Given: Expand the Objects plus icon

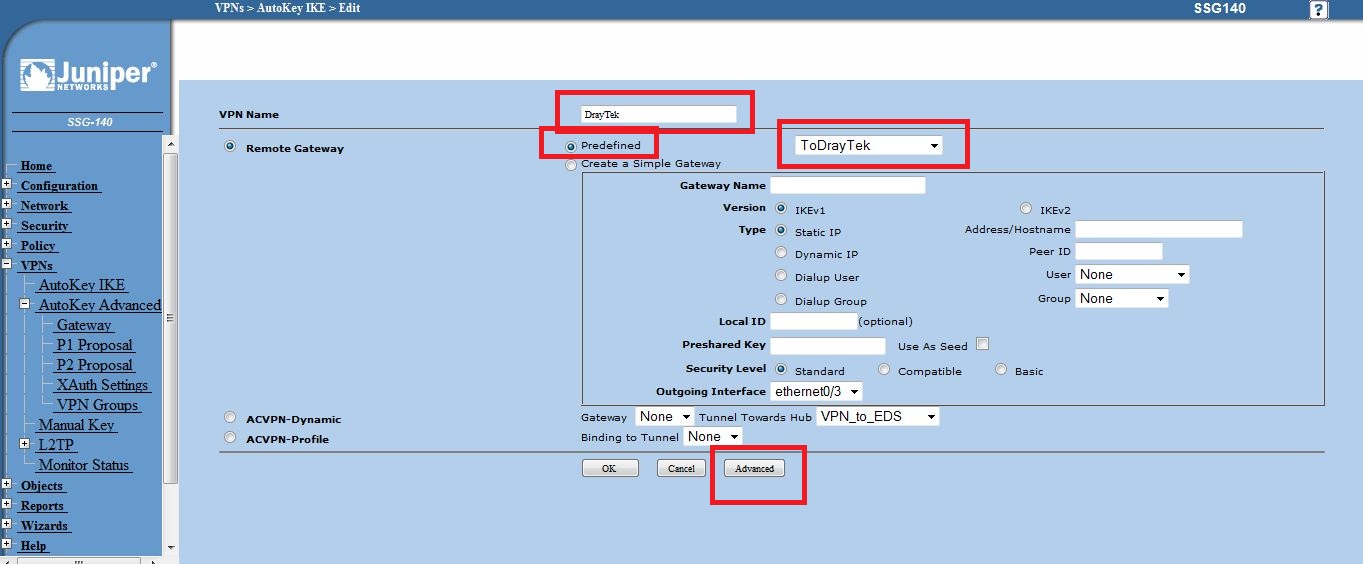Looking at the screenshot, I should coord(6,485).
